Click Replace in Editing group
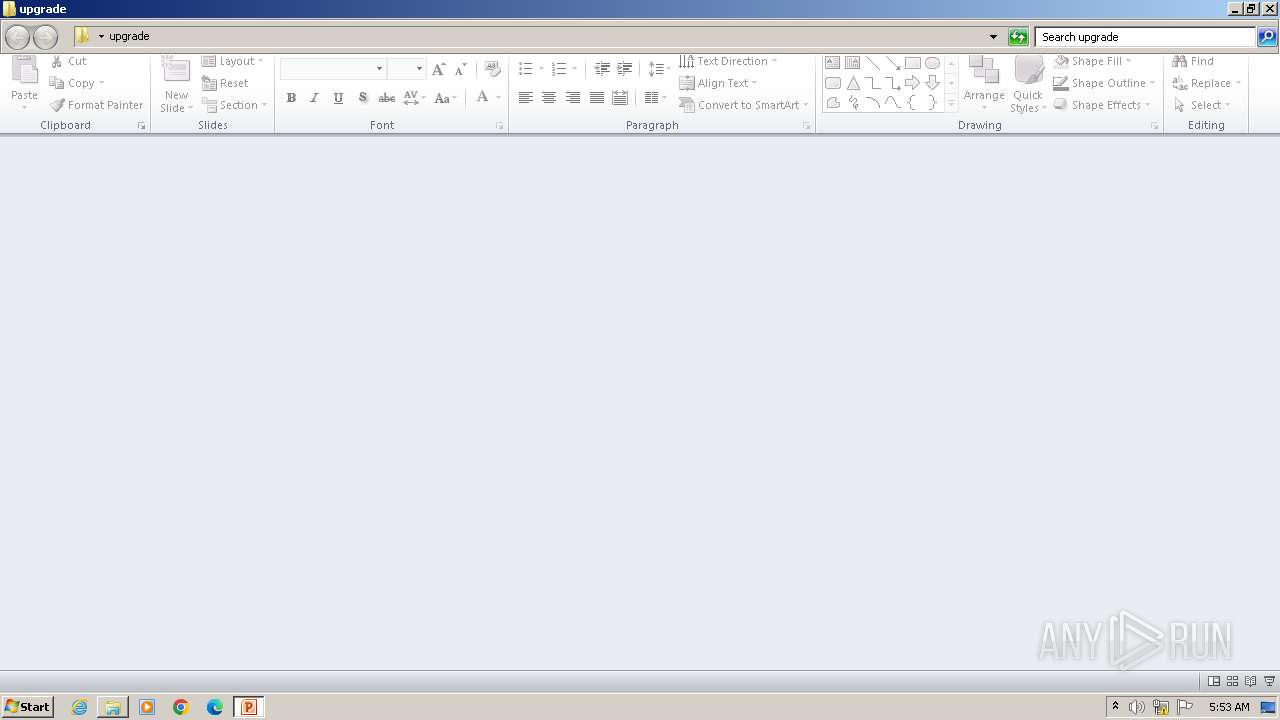The height and width of the screenshot is (720, 1280). [x=1207, y=83]
